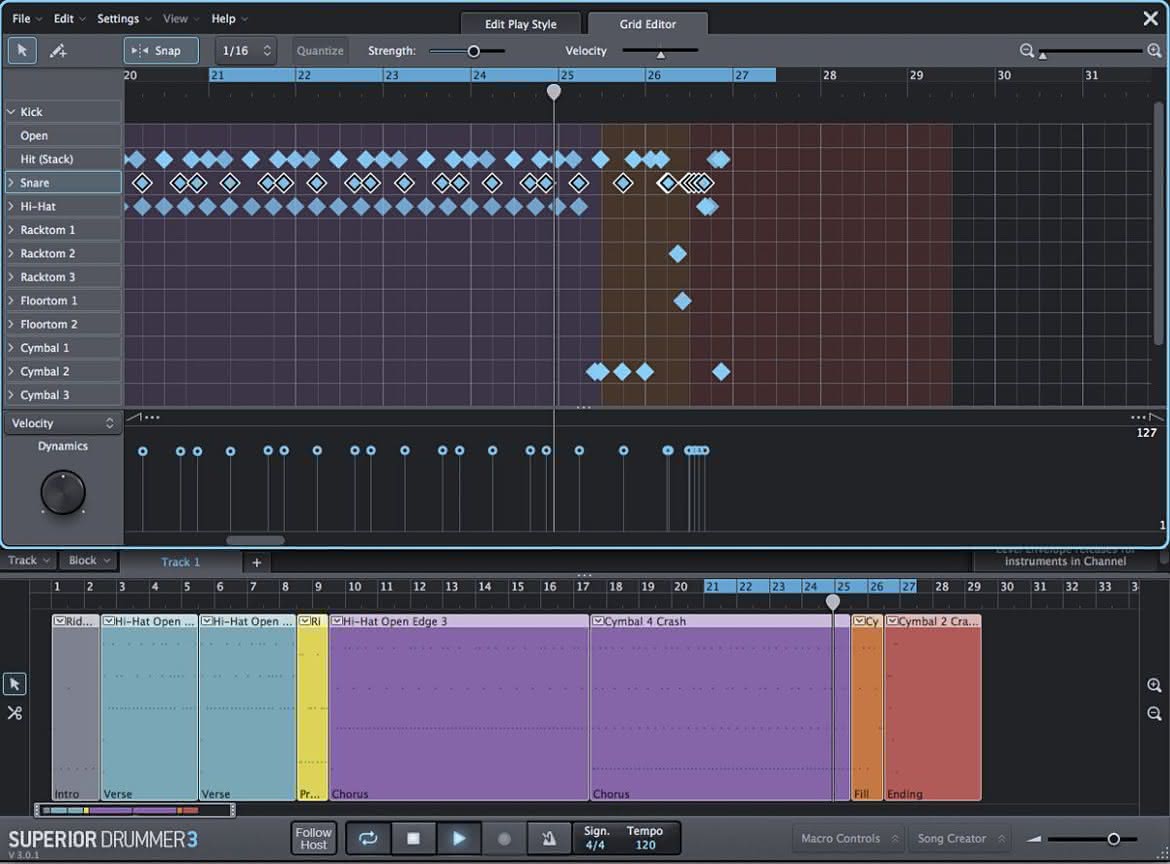Select the pencil draw tool

point(57,51)
